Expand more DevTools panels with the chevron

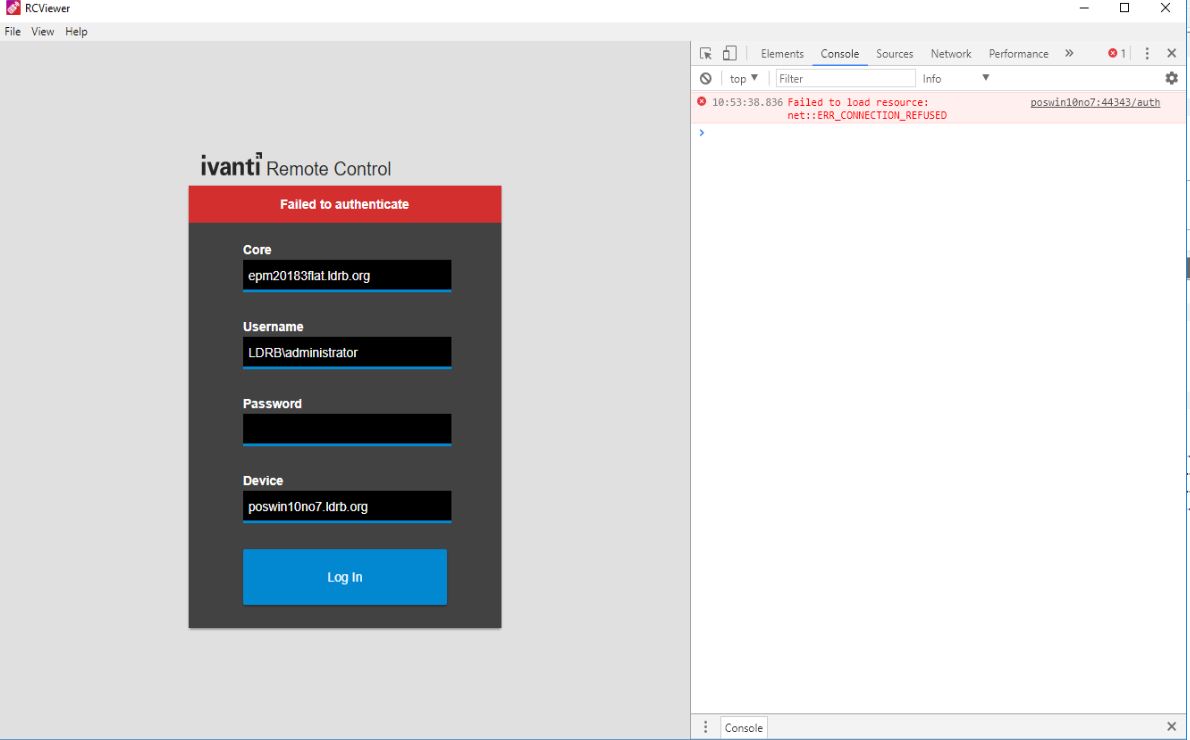pos(1069,53)
